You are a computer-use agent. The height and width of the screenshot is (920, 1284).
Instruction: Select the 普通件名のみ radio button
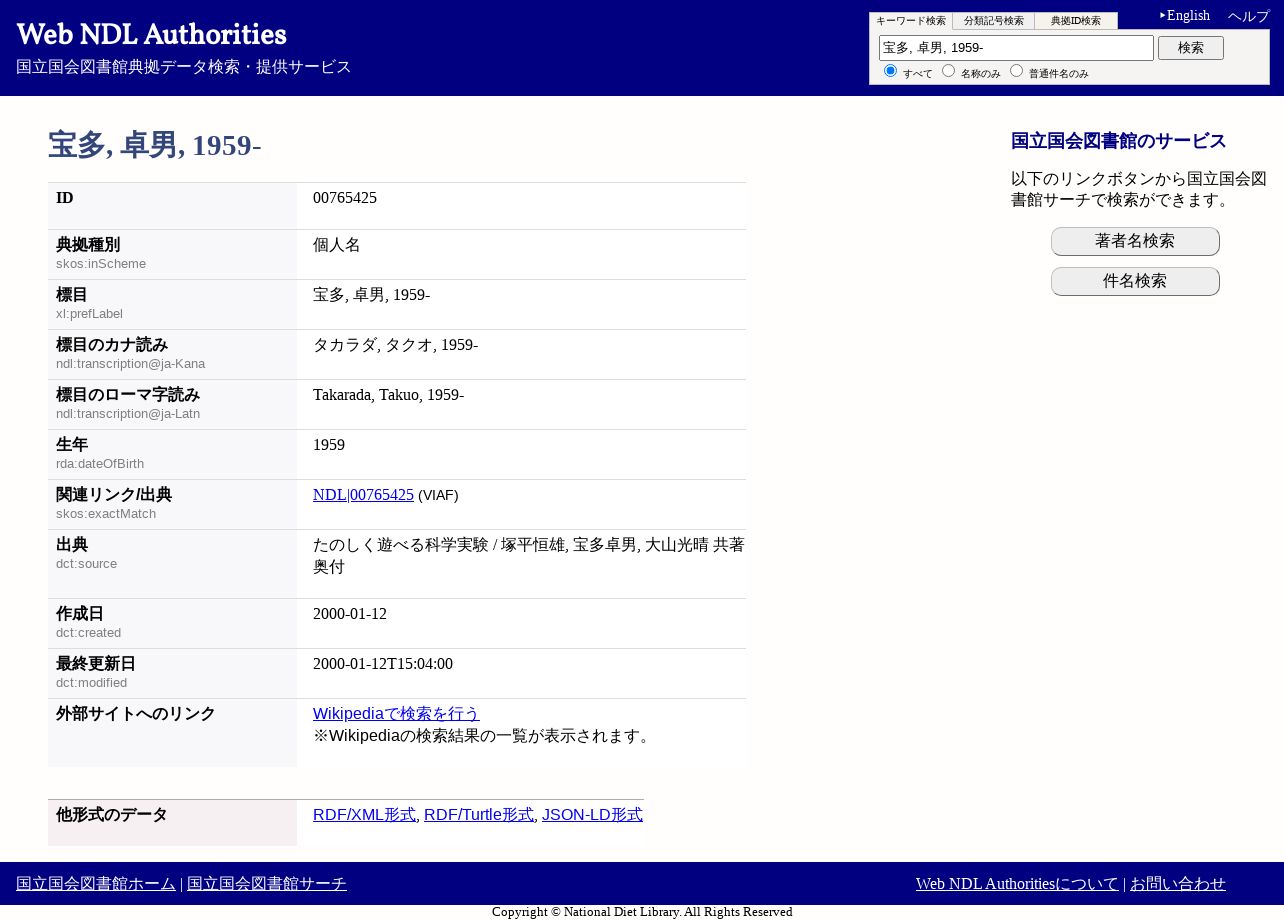1016,70
